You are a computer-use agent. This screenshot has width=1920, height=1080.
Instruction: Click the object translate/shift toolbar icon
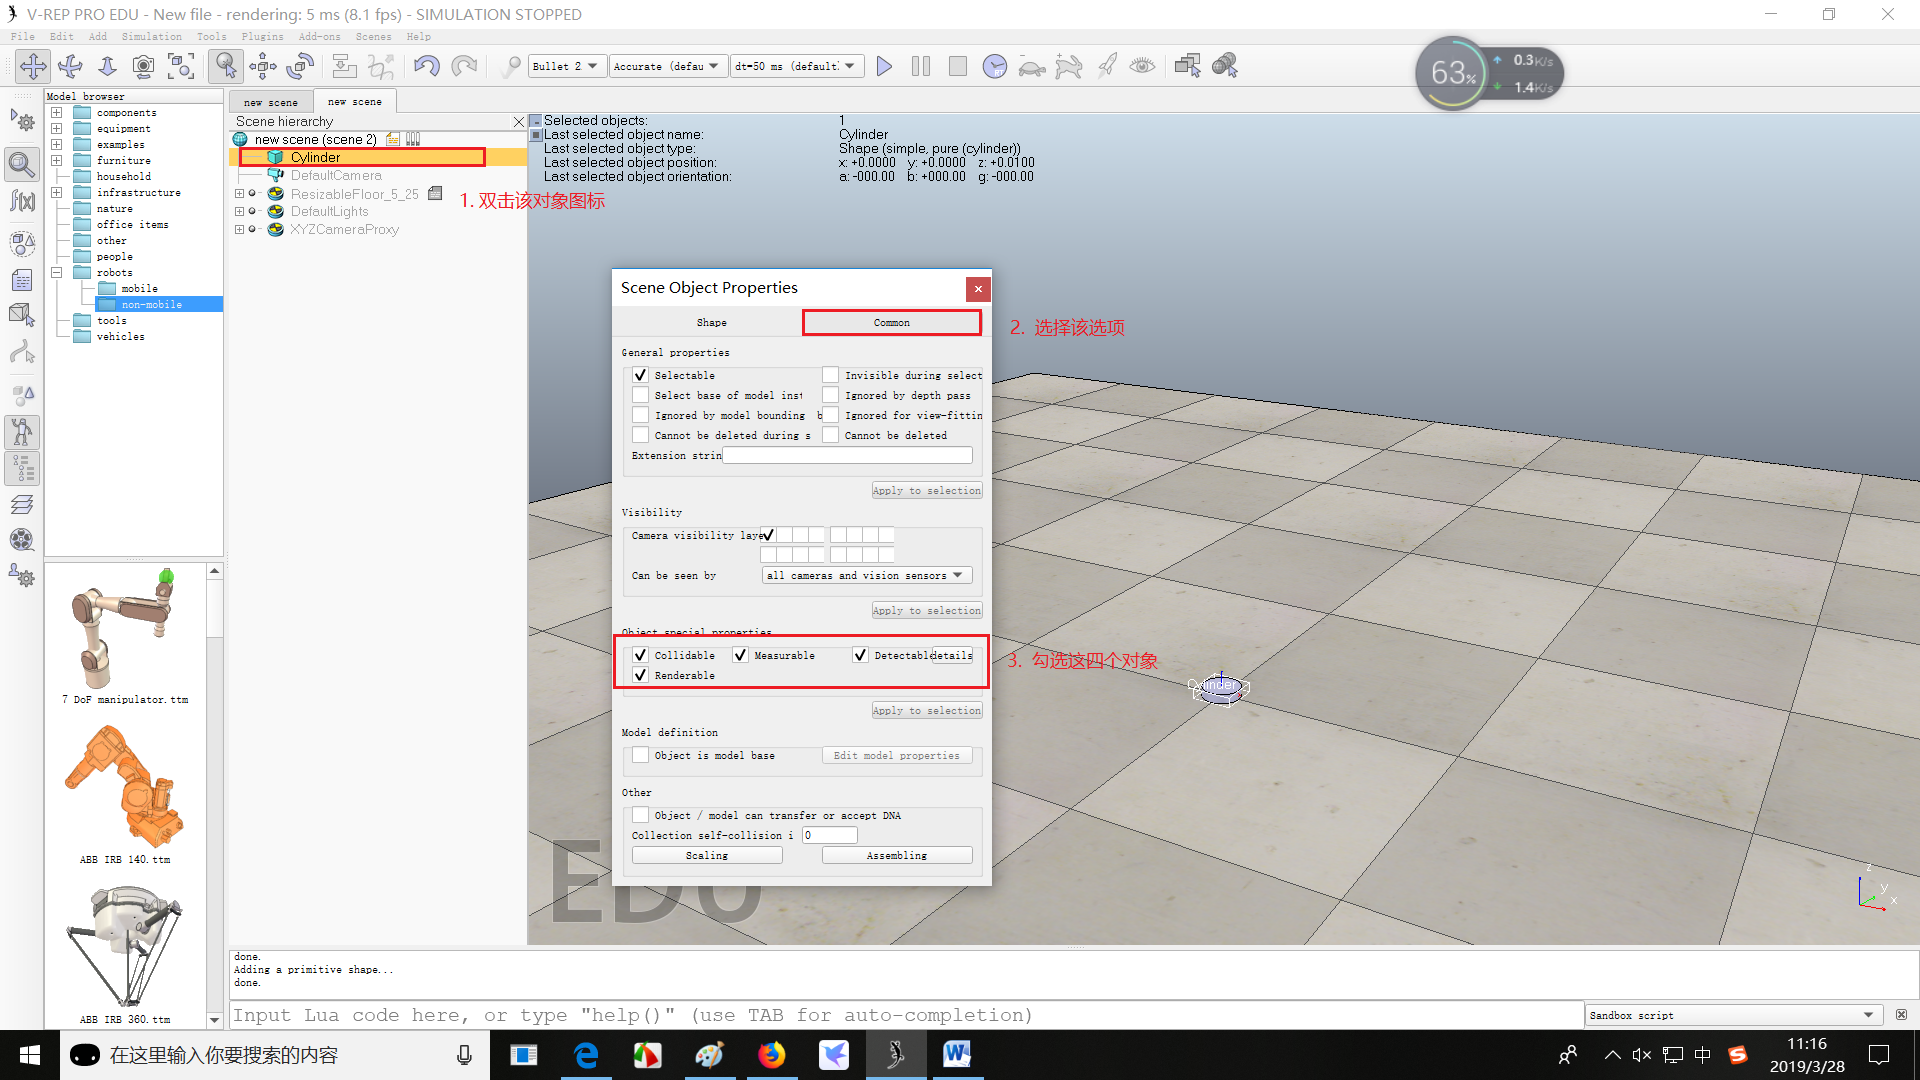263,66
